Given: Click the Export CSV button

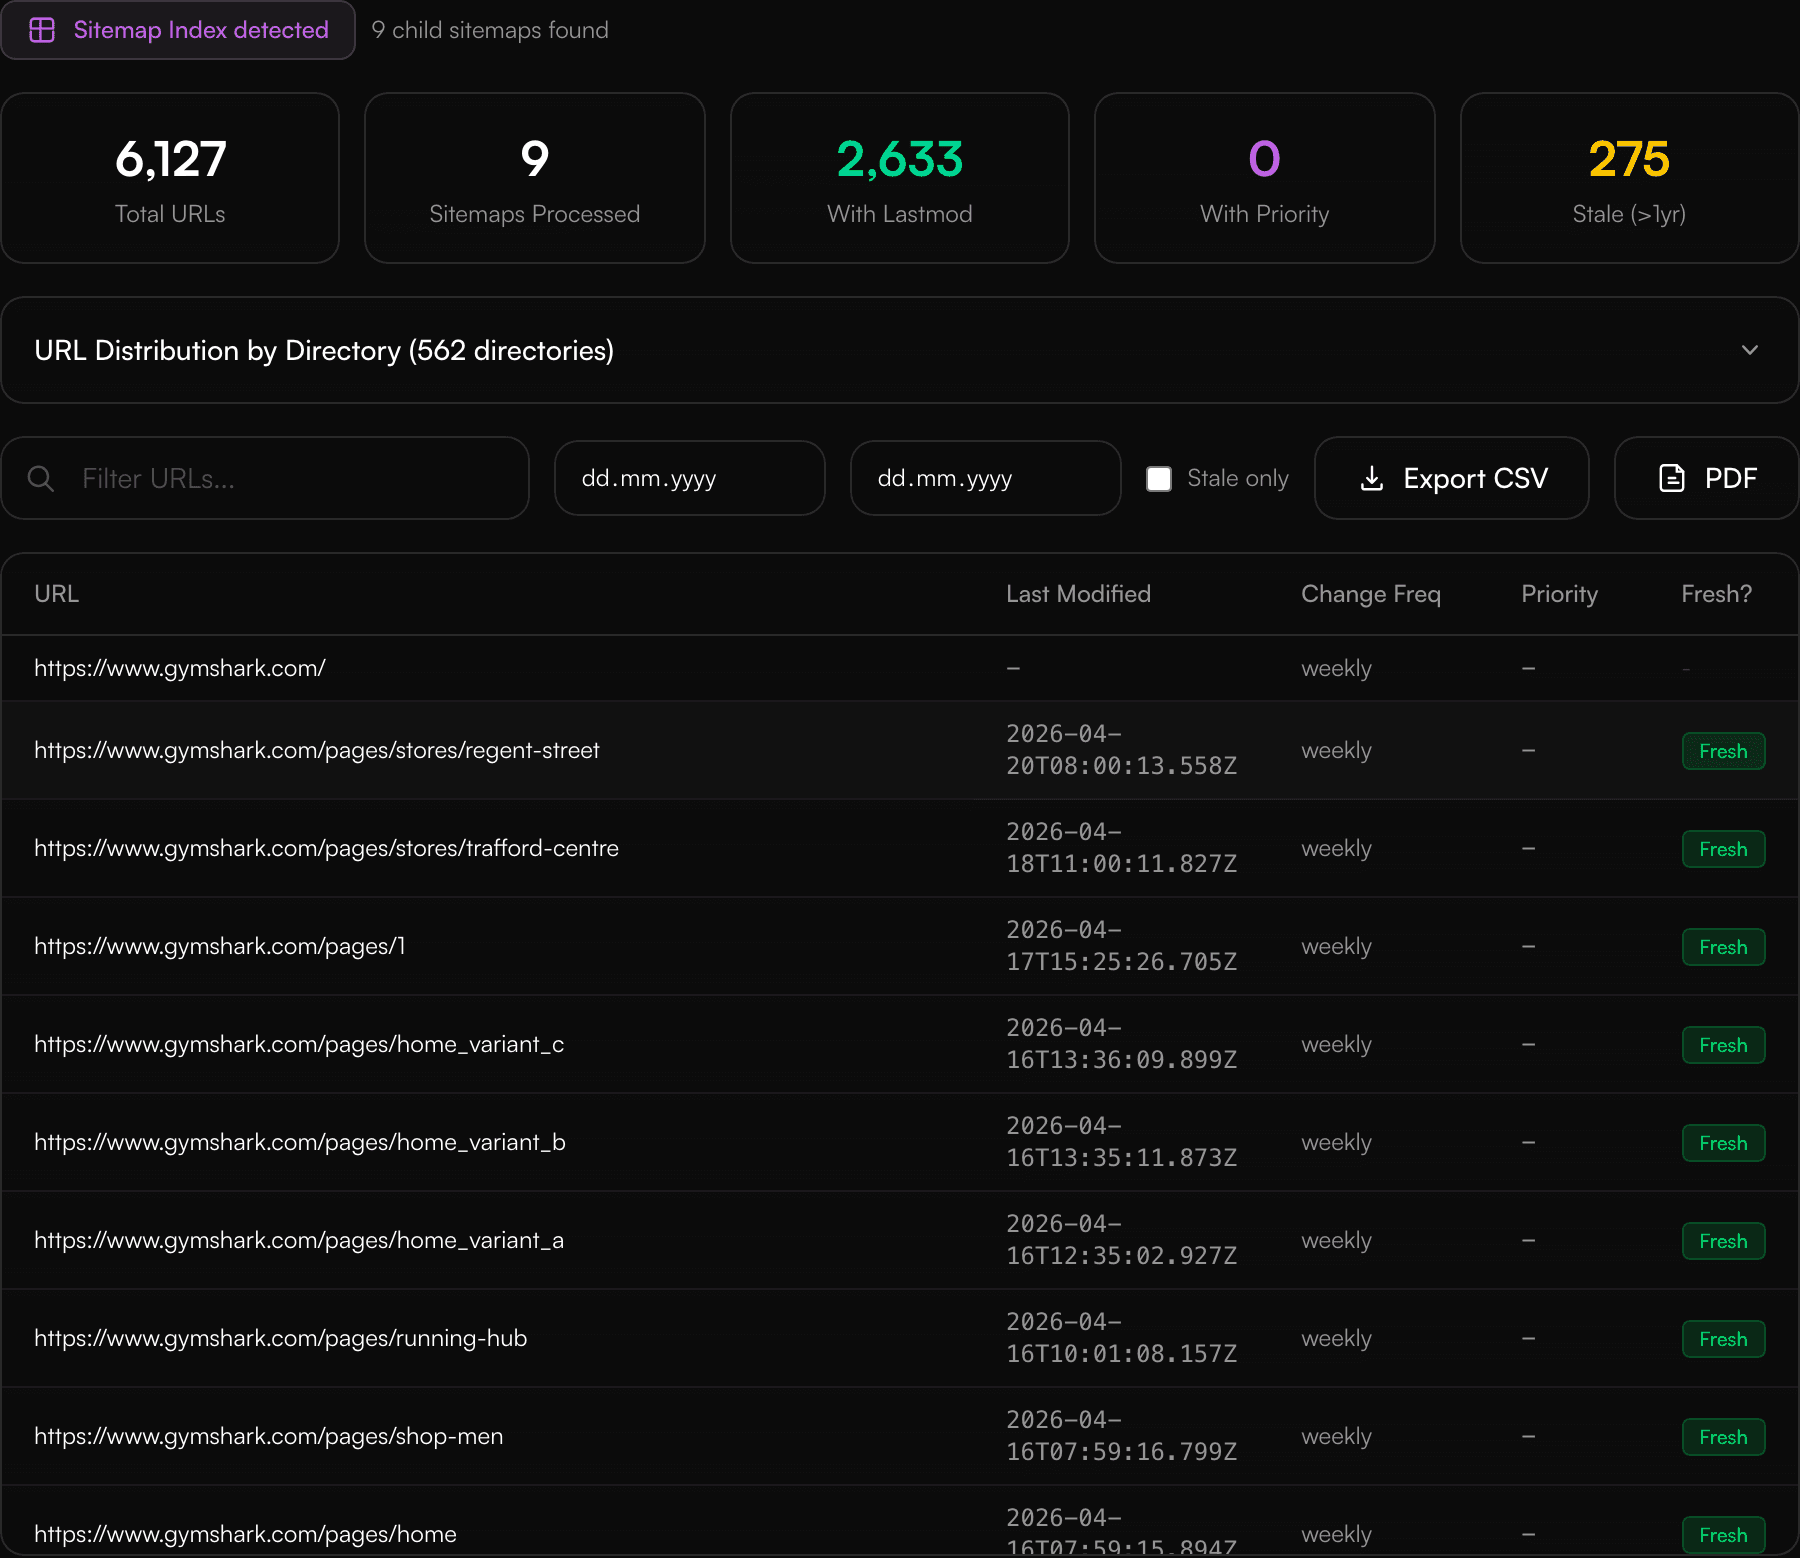Looking at the screenshot, I should click(x=1451, y=478).
